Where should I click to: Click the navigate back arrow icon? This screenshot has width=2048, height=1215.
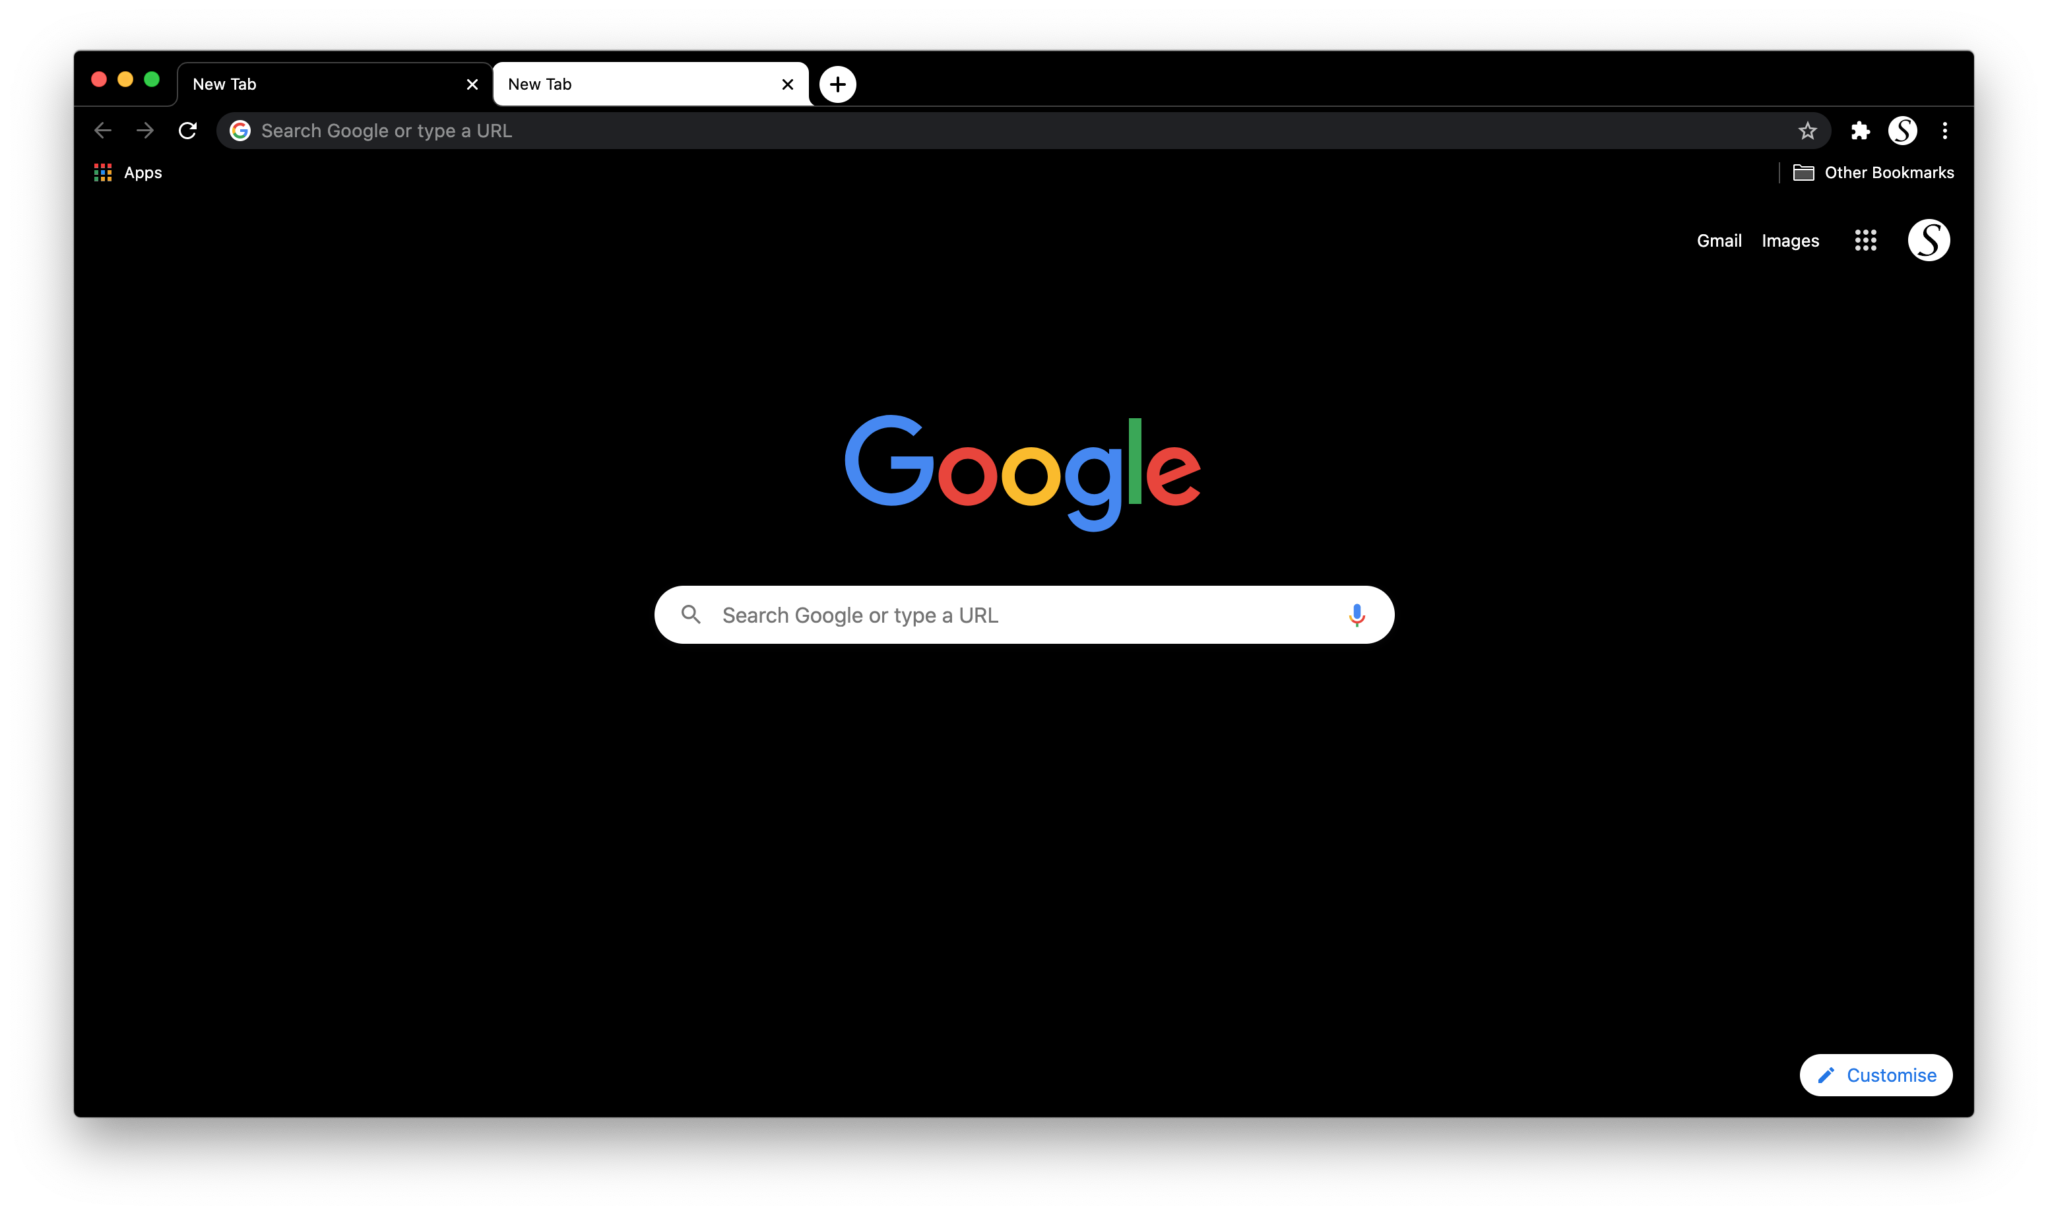tap(101, 130)
